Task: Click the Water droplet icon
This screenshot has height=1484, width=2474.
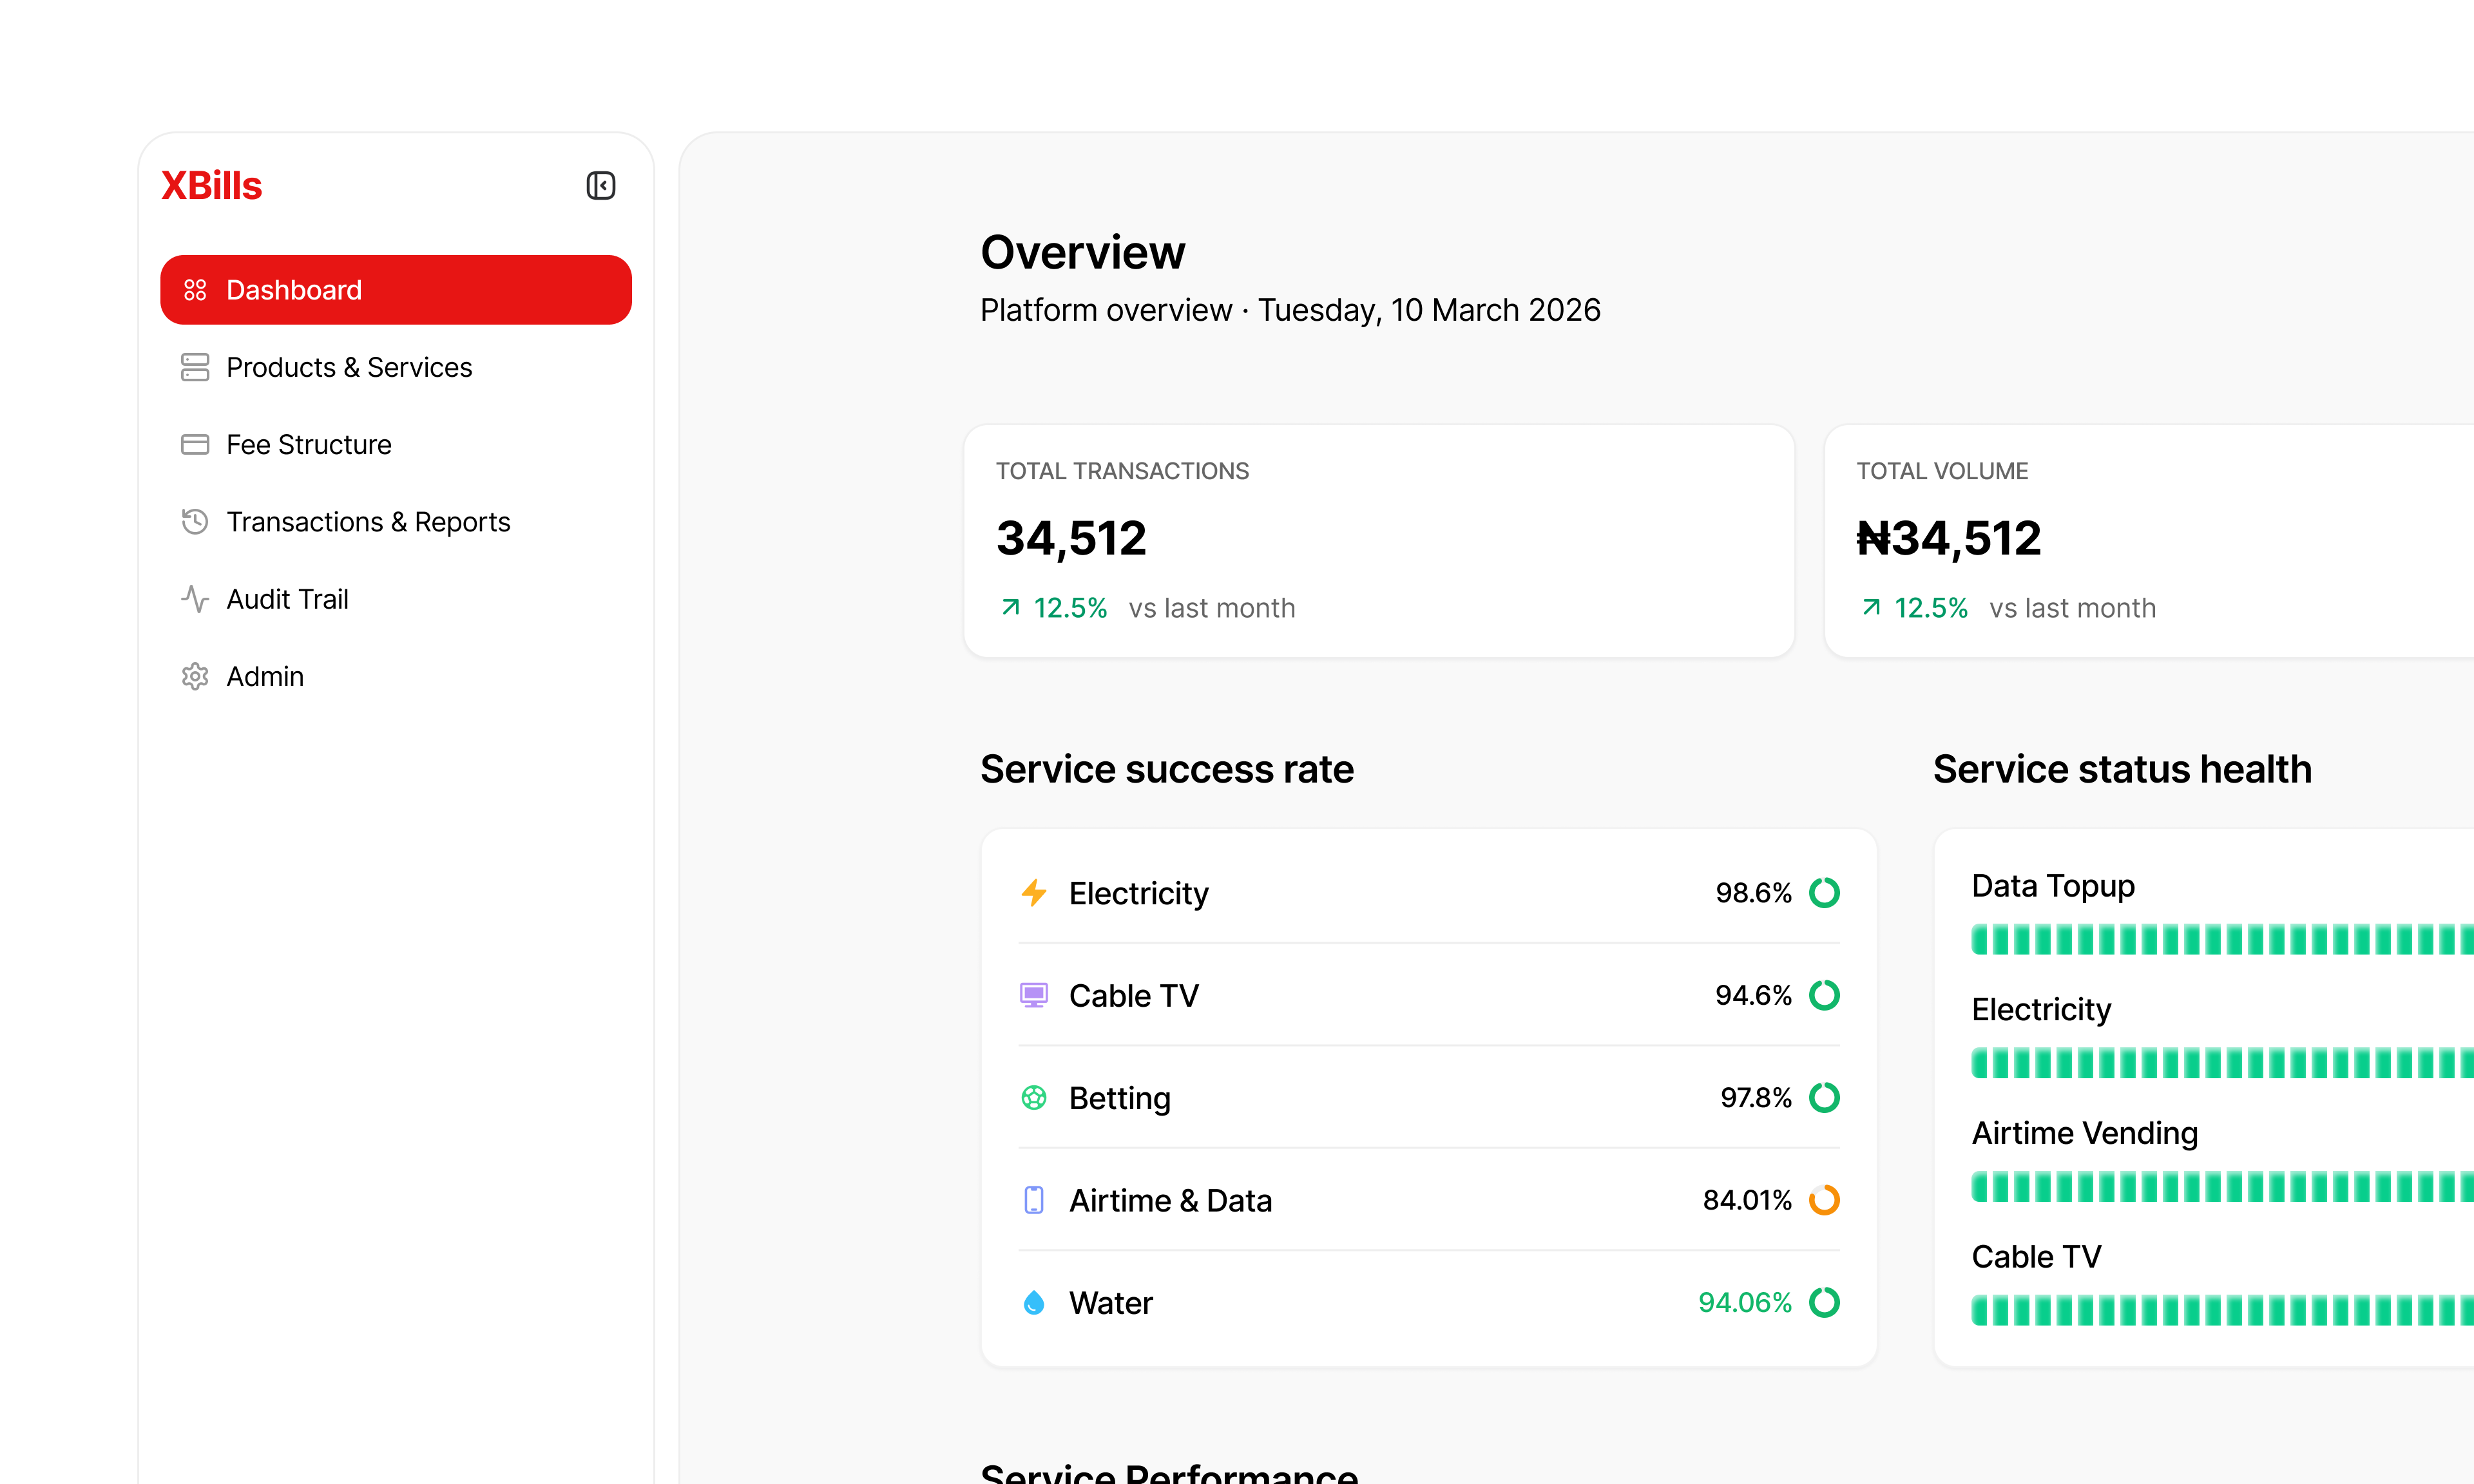Action: (x=1034, y=1302)
